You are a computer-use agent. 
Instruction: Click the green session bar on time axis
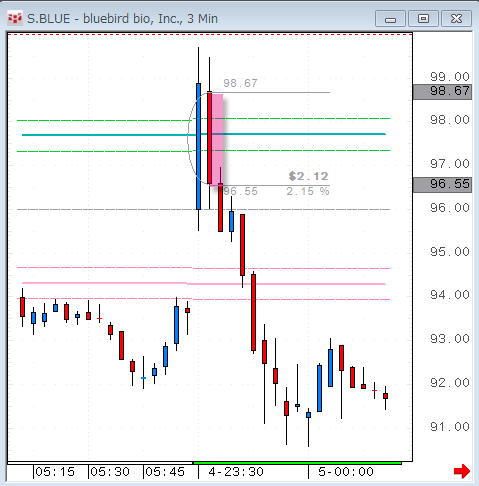pos(297,463)
